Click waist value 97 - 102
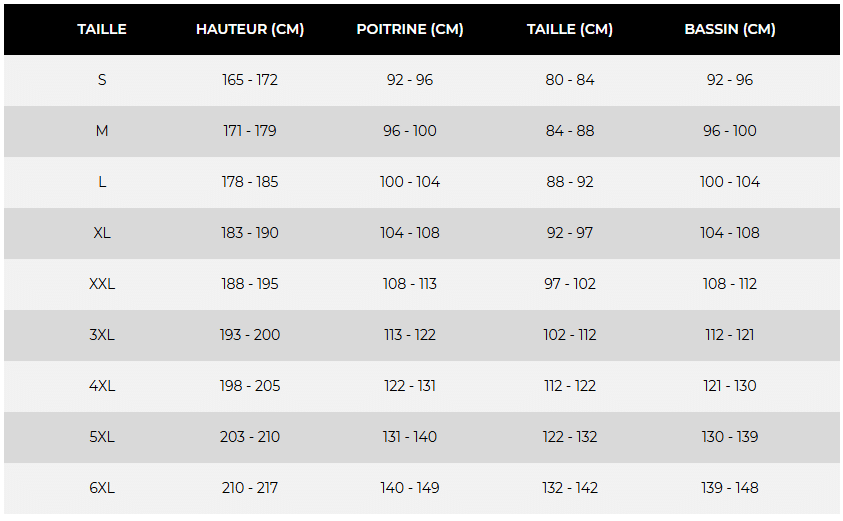The height and width of the screenshot is (521, 843). 569,284
